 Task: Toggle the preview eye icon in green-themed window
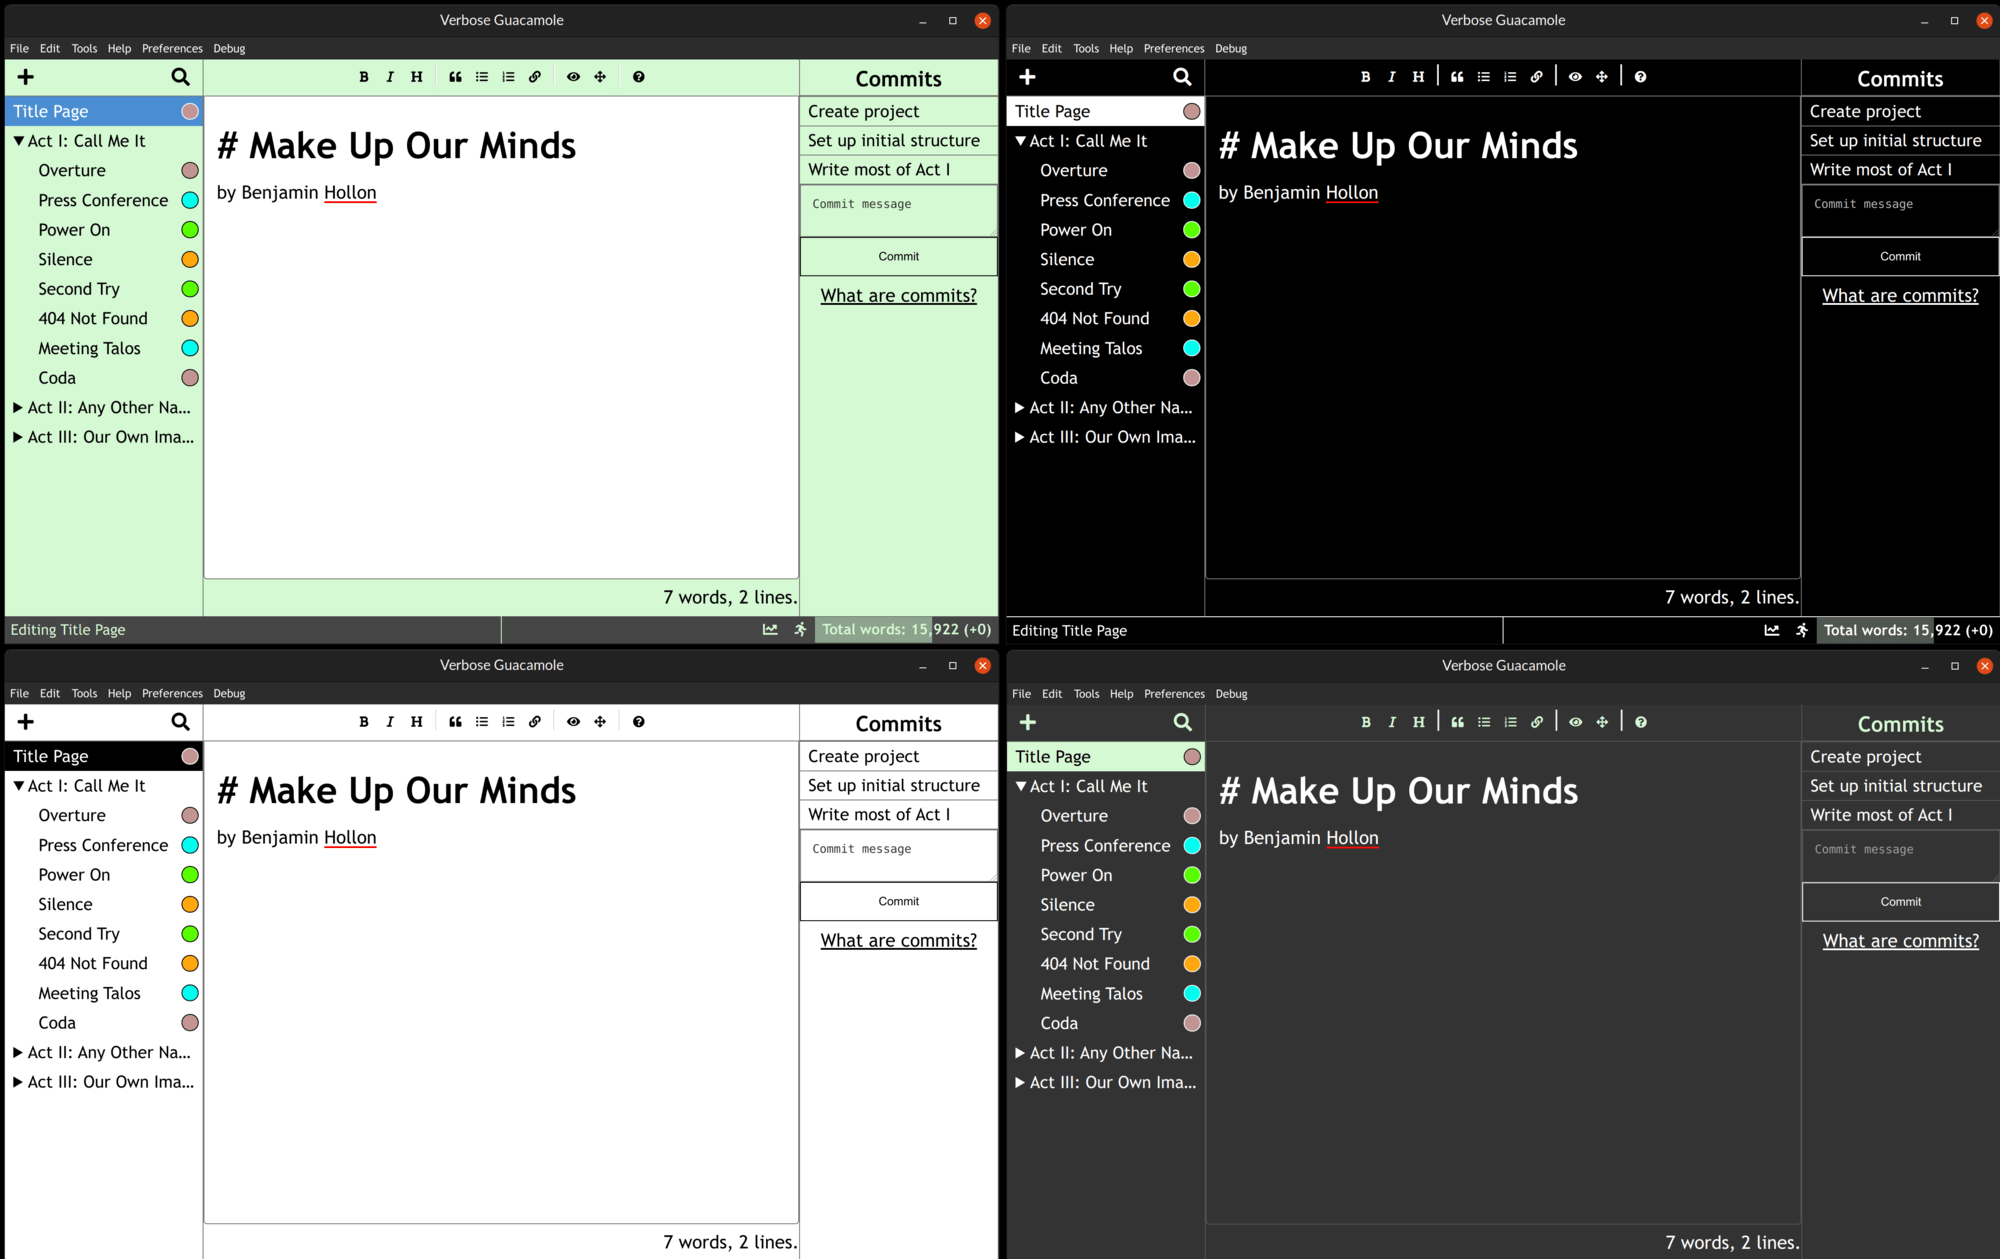(573, 77)
